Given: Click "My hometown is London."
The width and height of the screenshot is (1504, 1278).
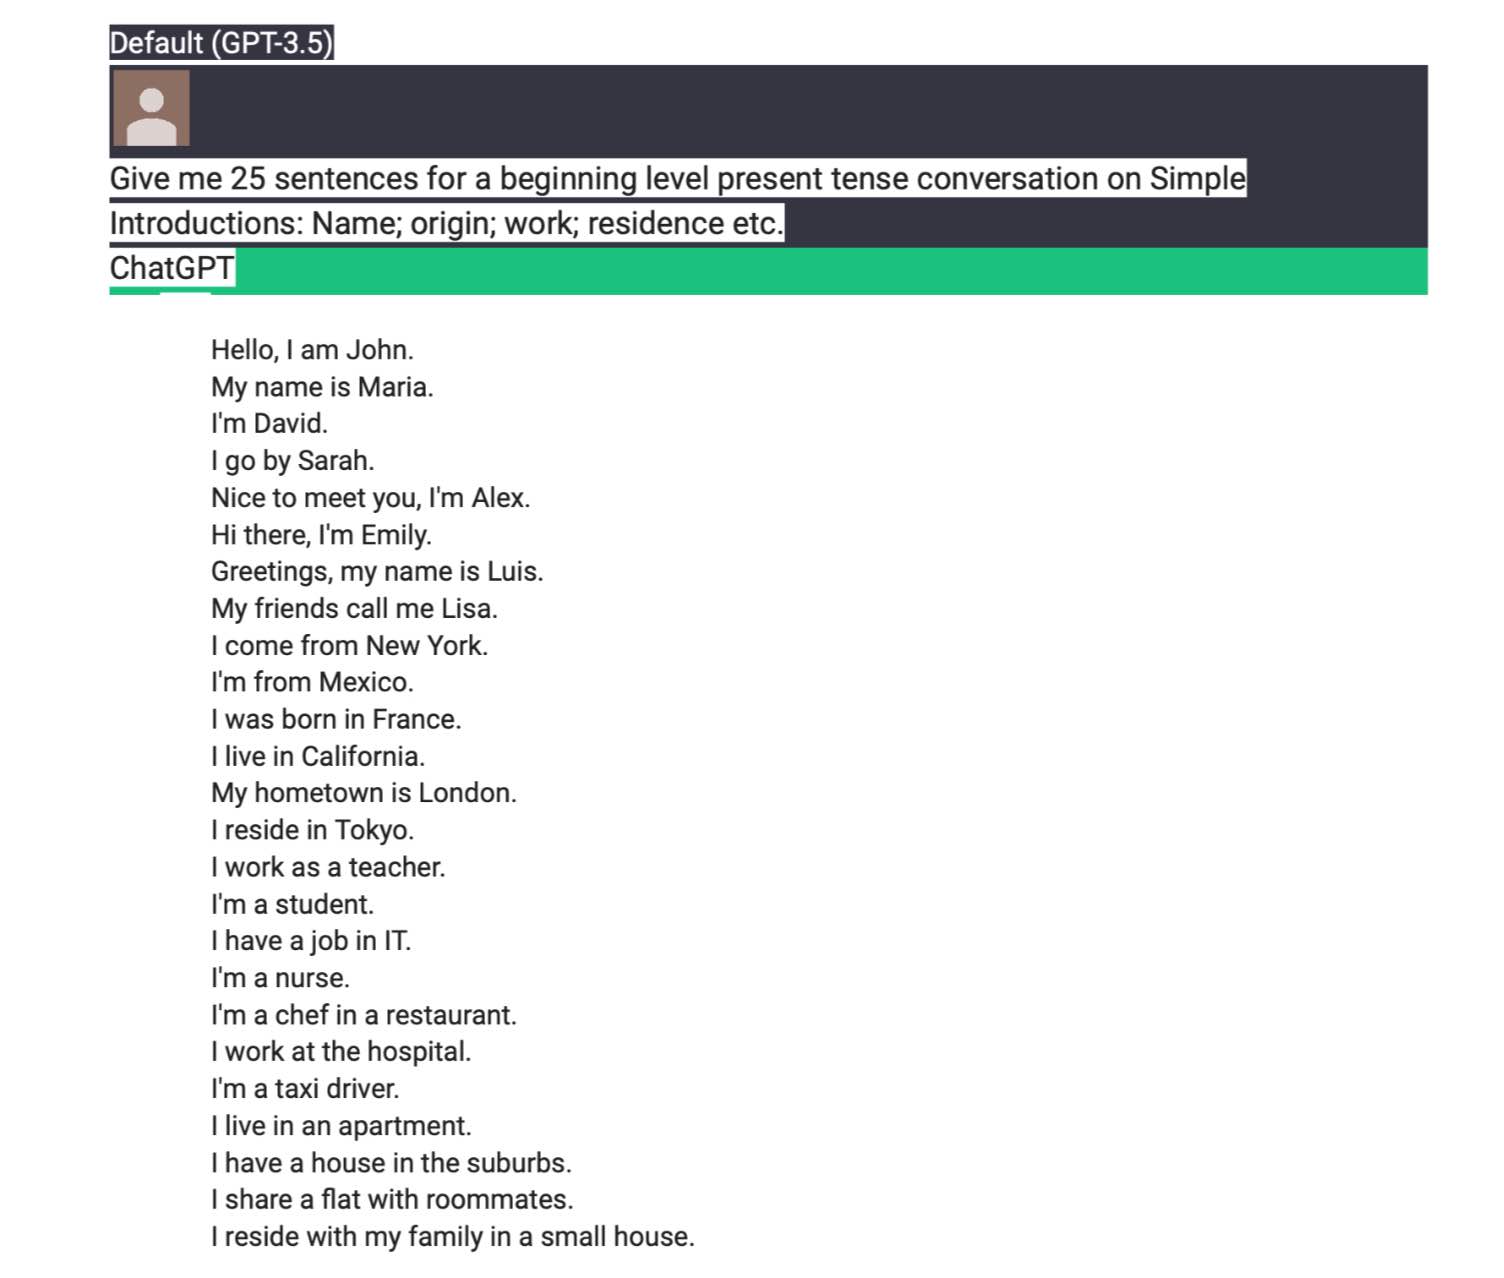Looking at the screenshot, I should pyautogui.click(x=364, y=794).
